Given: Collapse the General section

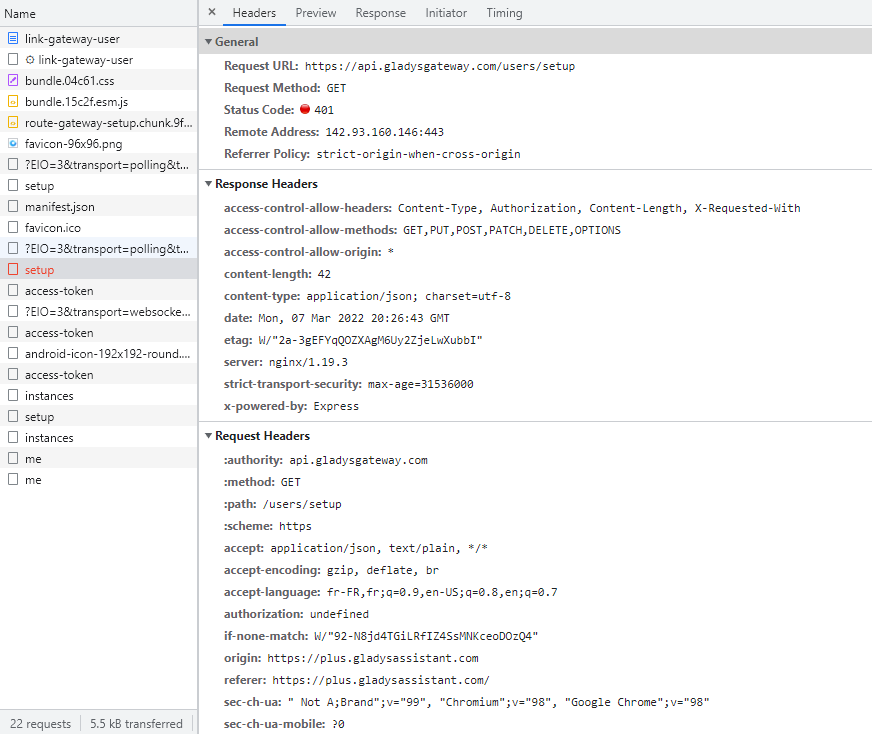Looking at the screenshot, I should 209,42.
